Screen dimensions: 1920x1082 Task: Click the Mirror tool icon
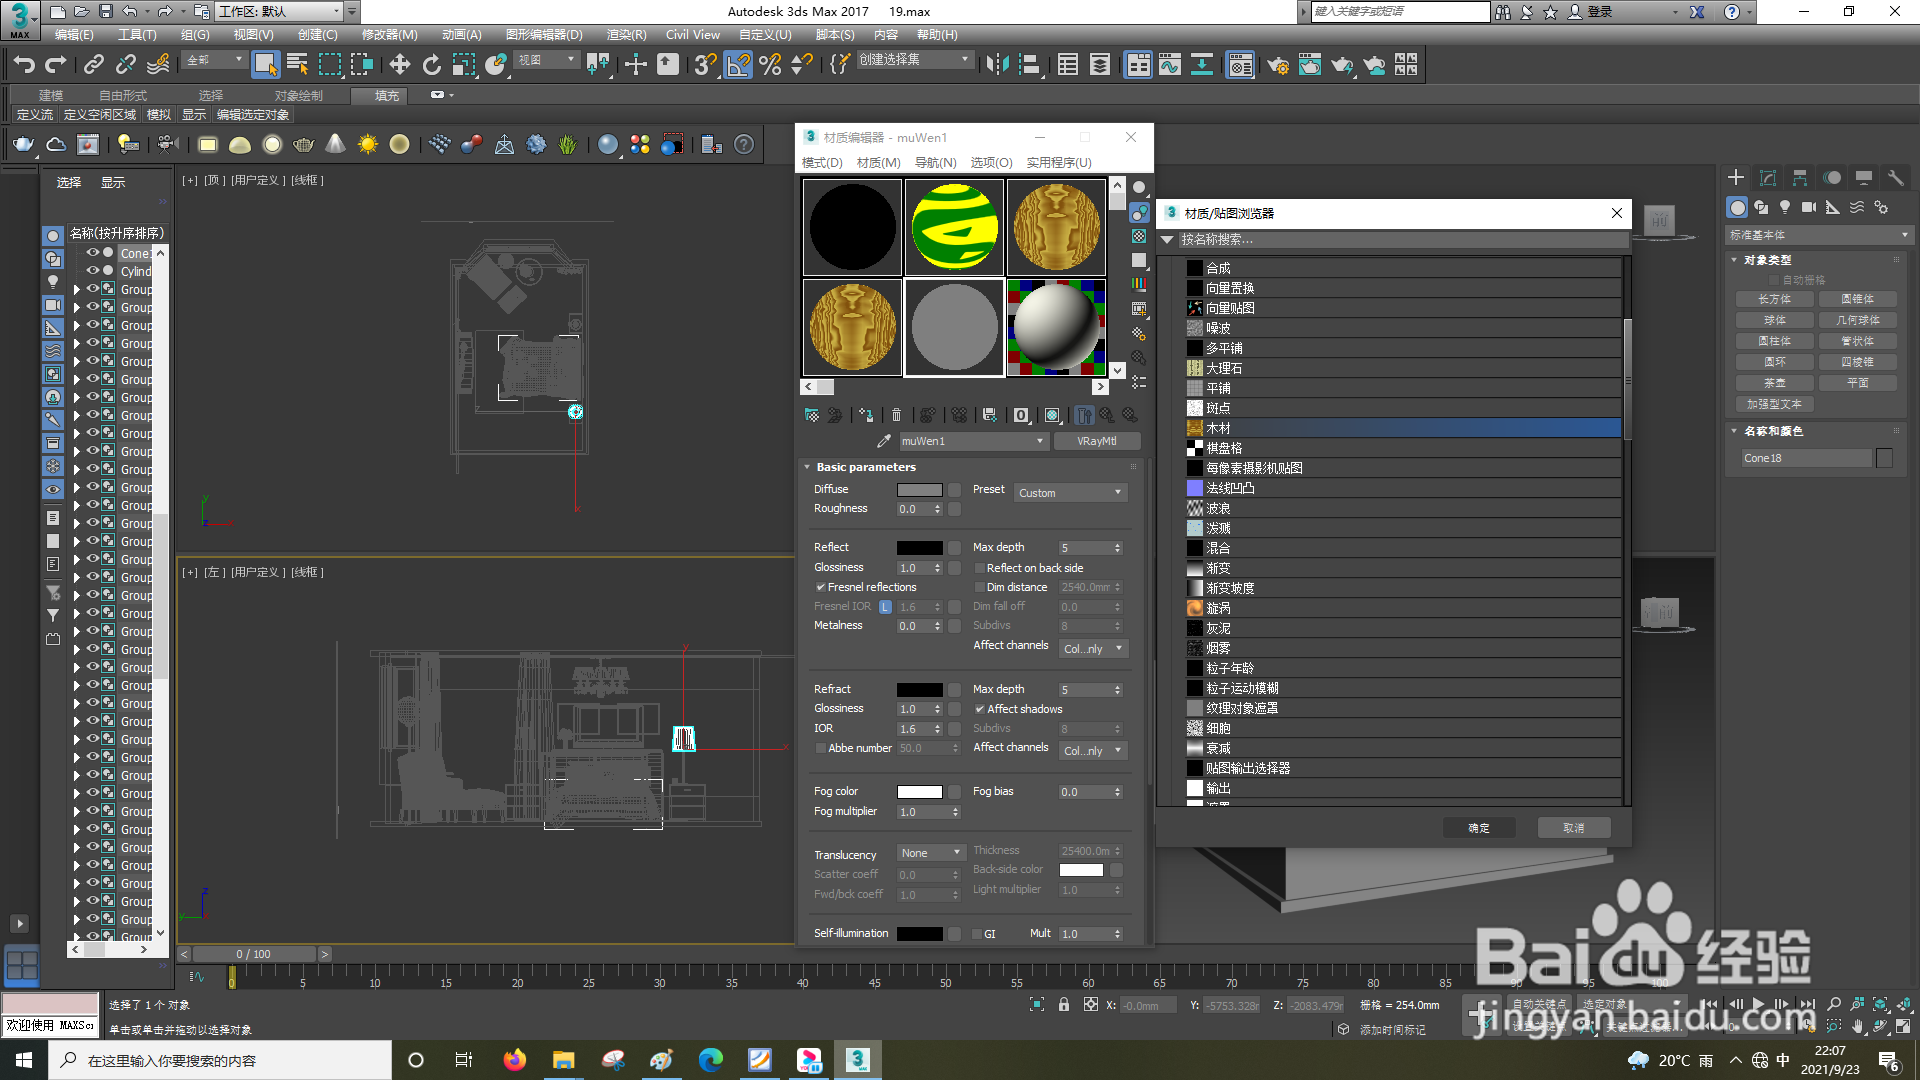(997, 66)
